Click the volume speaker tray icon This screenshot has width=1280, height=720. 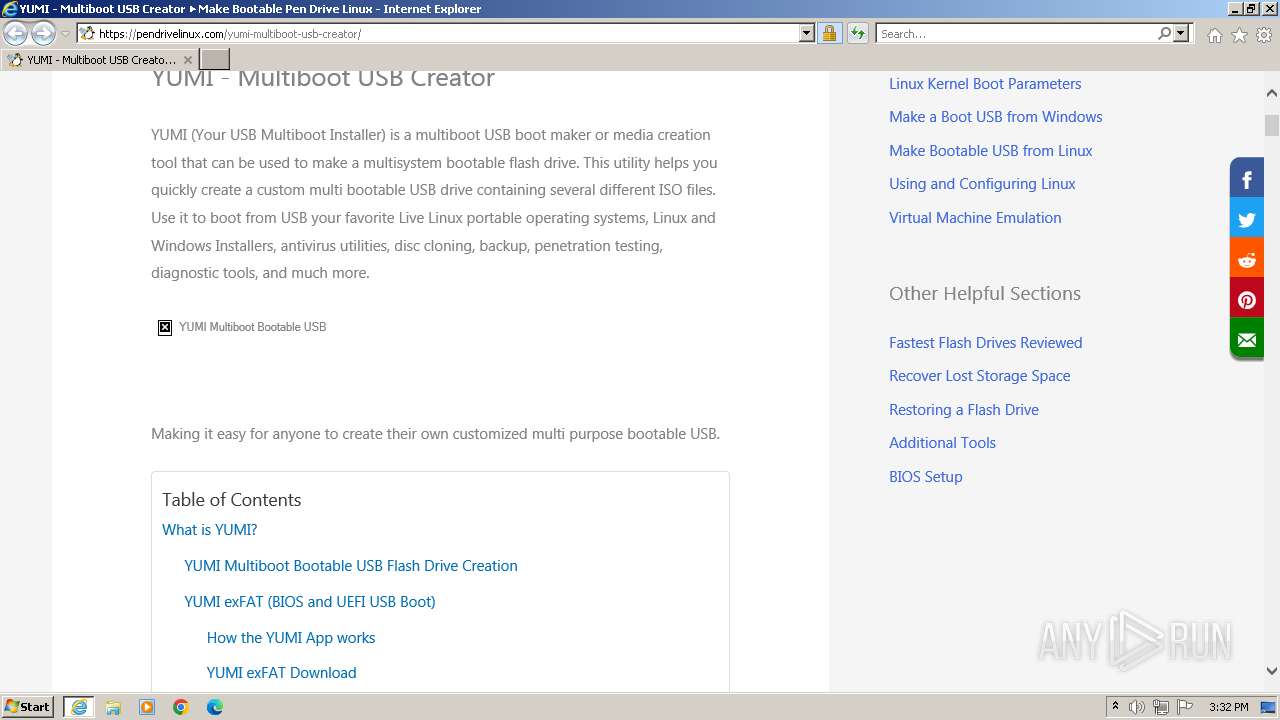click(1137, 707)
